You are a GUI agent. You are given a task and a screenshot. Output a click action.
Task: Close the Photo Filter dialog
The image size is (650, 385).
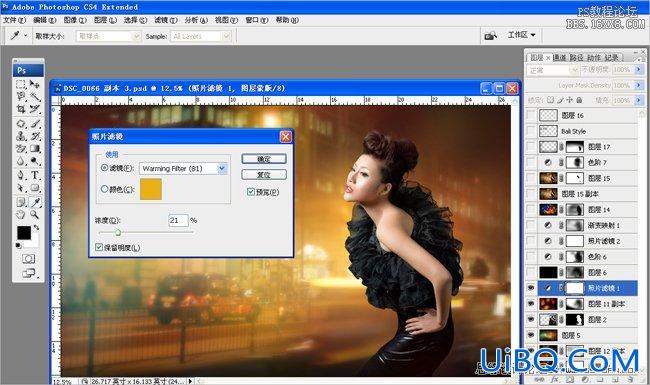tap(286, 136)
